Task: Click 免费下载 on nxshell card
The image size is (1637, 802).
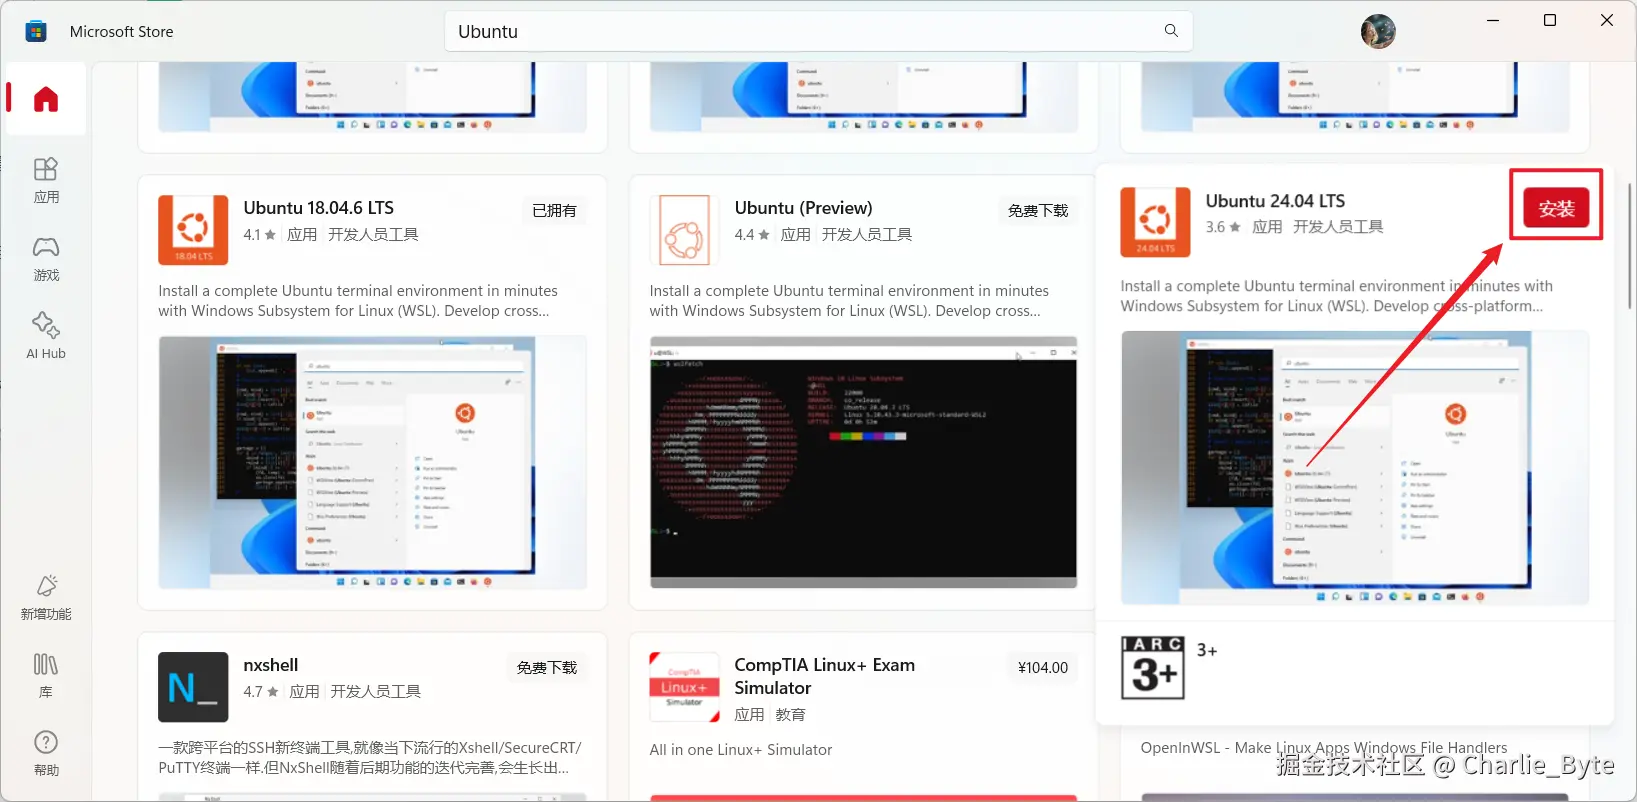Action: [547, 668]
